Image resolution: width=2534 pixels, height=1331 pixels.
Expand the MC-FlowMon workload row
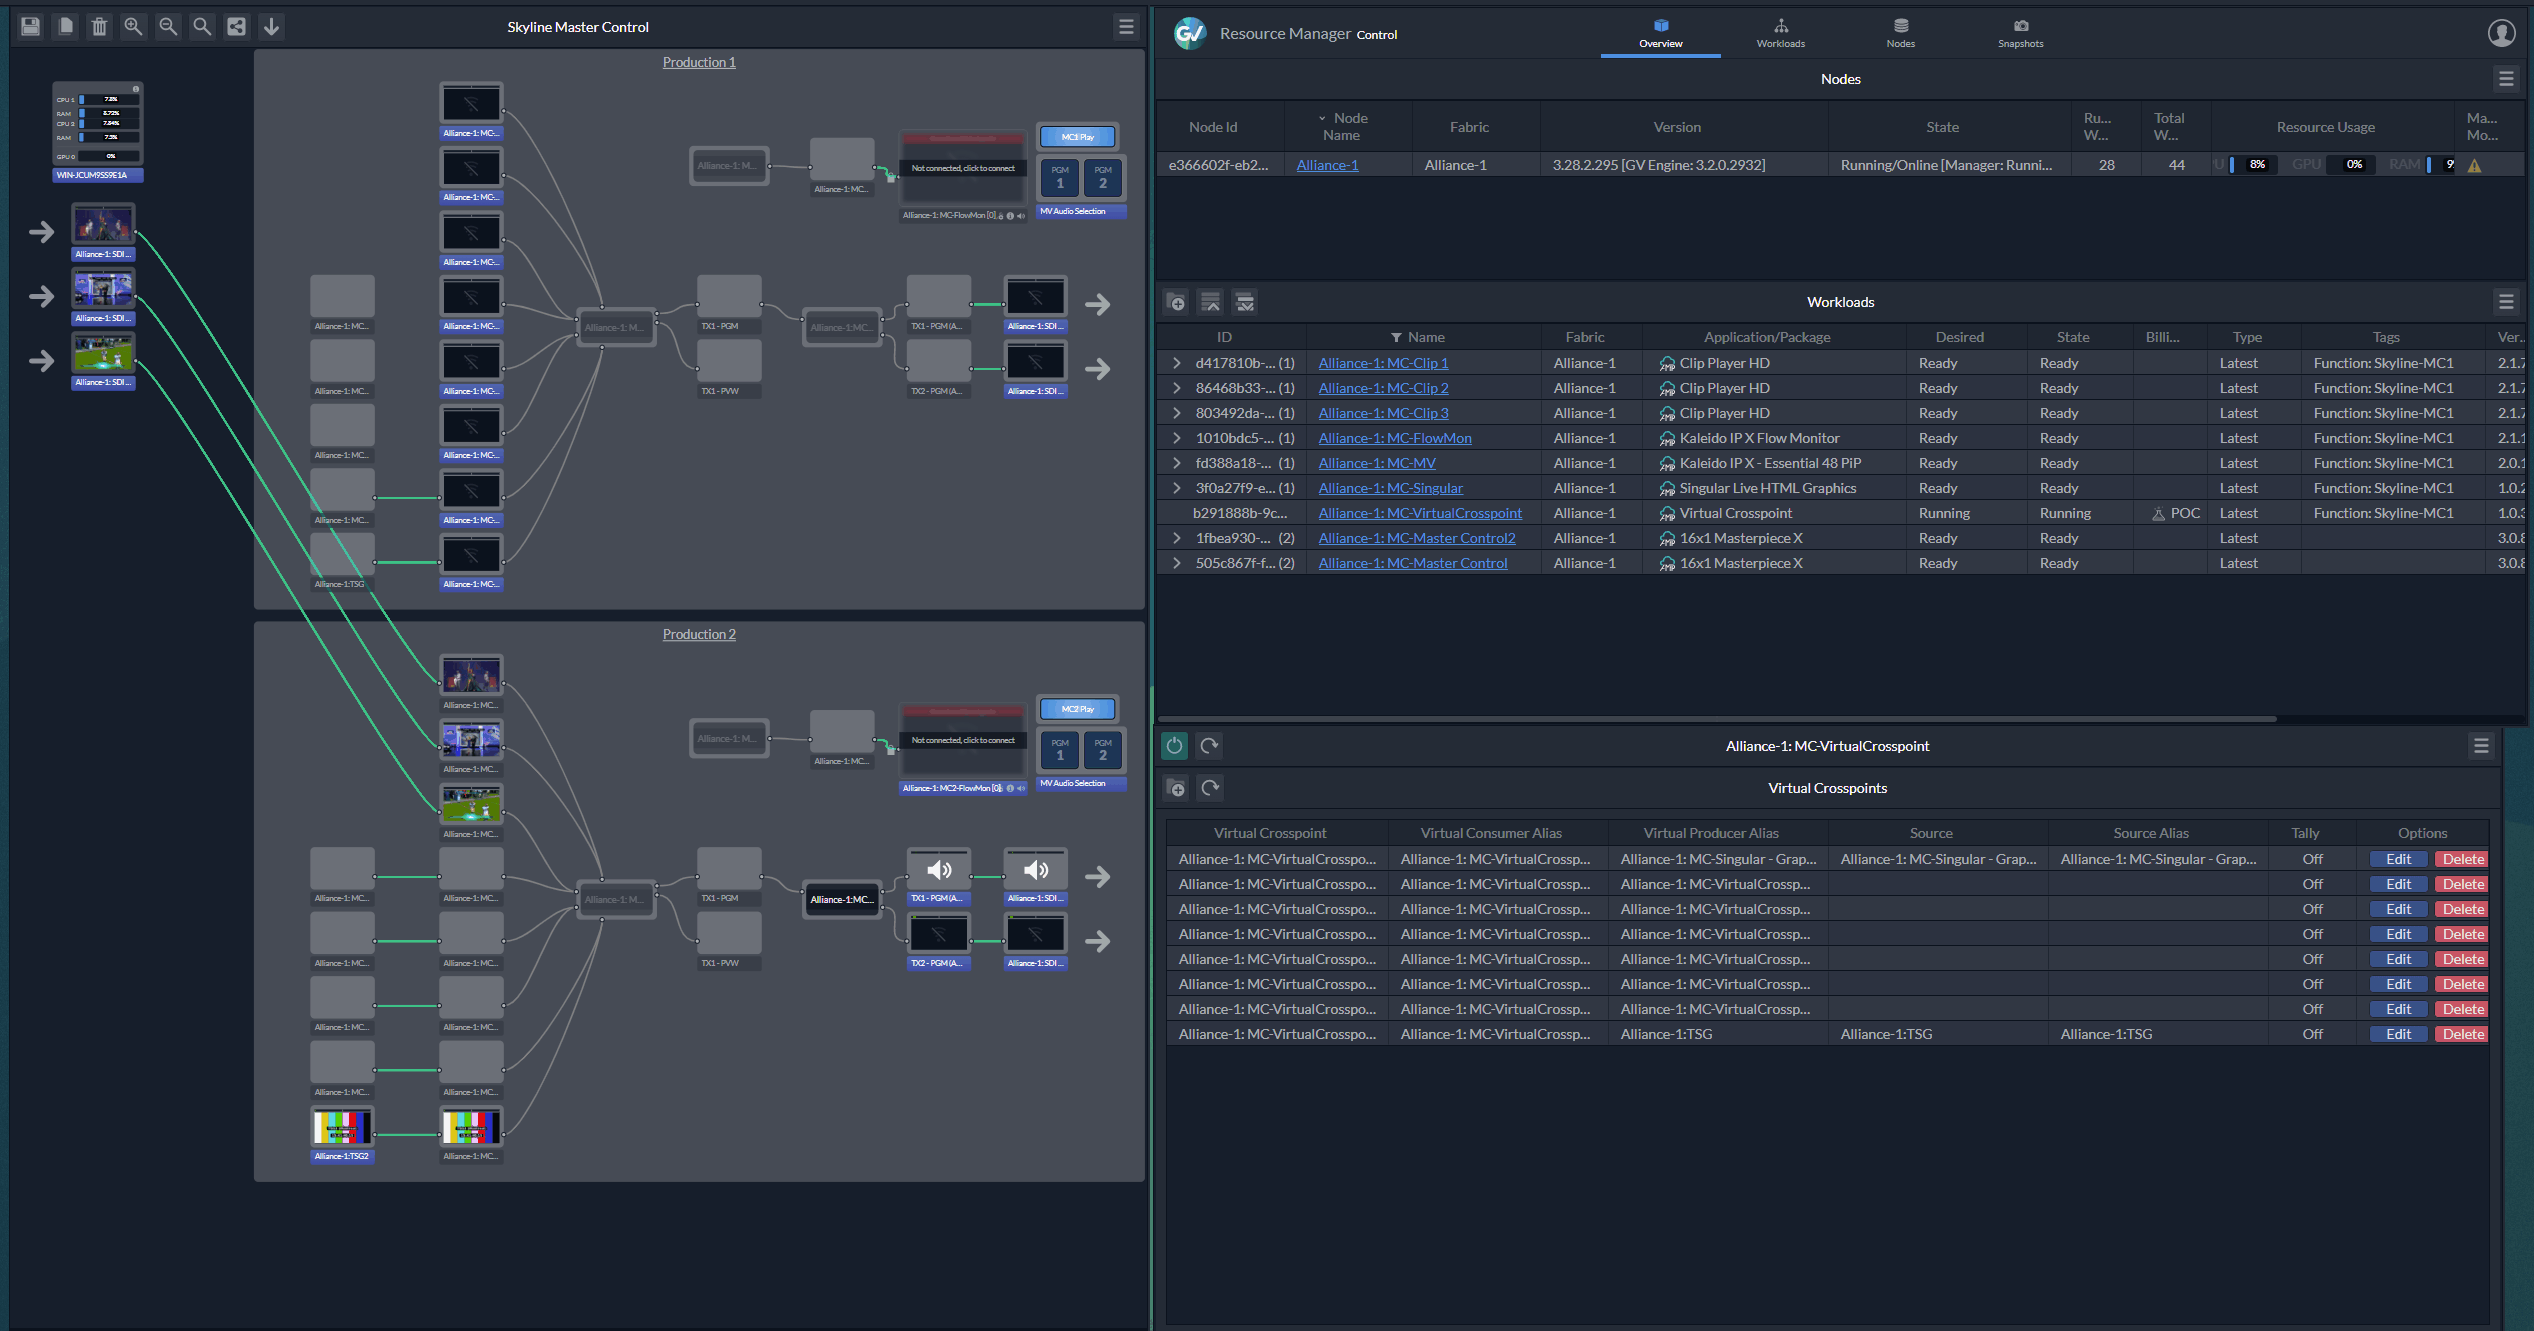[1177, 438]
